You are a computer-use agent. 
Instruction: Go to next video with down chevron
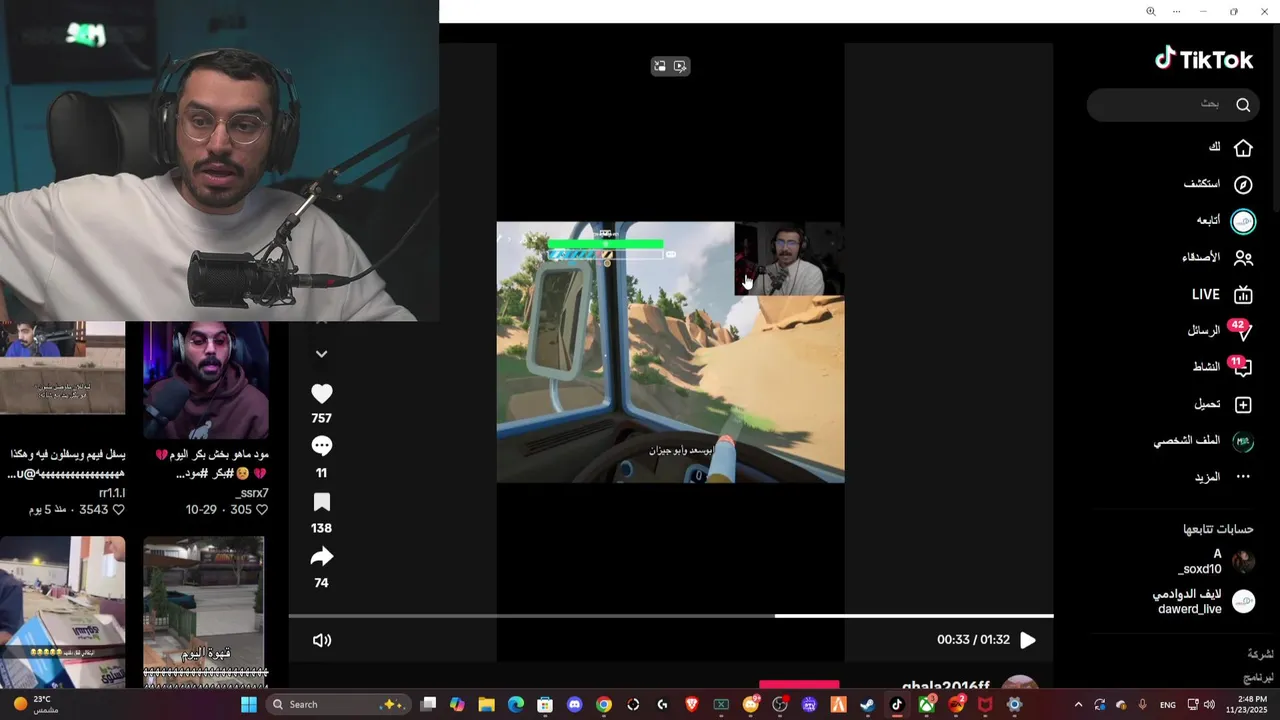(x=321, y=354)
